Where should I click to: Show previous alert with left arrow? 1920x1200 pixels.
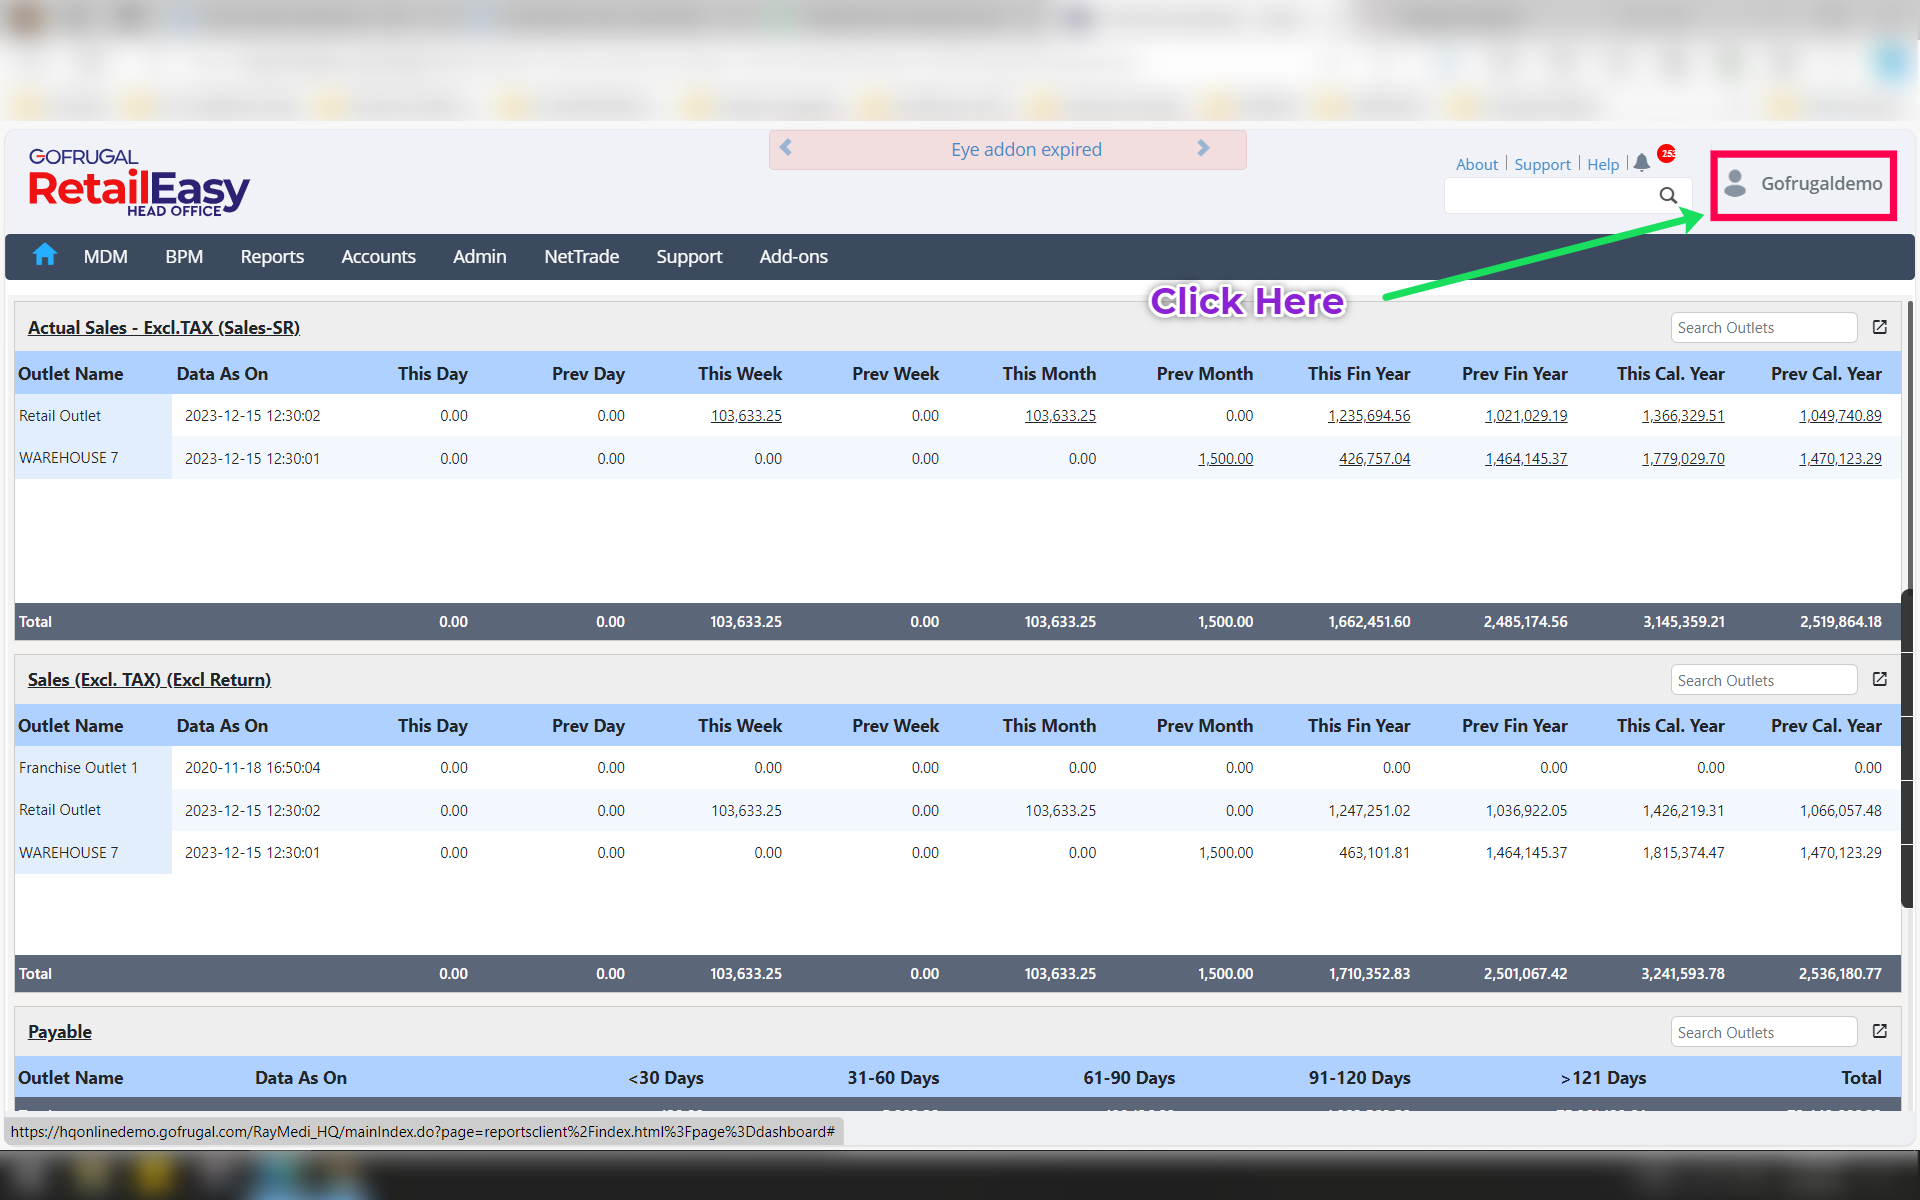pos(786,148)
